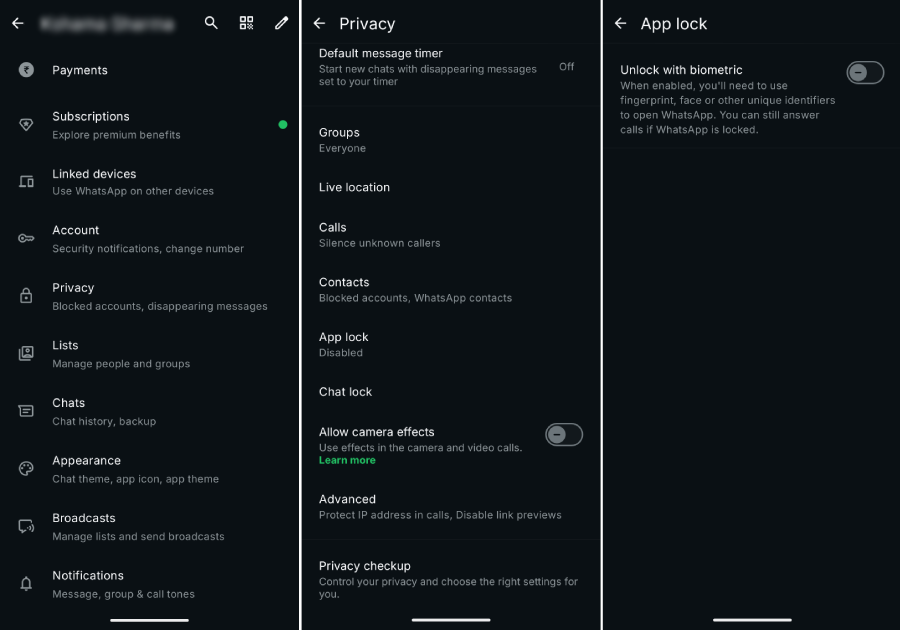The height and width of the screenshot is (630, 900).
Task: Open the QR code icon
Action: pos(246,23)
